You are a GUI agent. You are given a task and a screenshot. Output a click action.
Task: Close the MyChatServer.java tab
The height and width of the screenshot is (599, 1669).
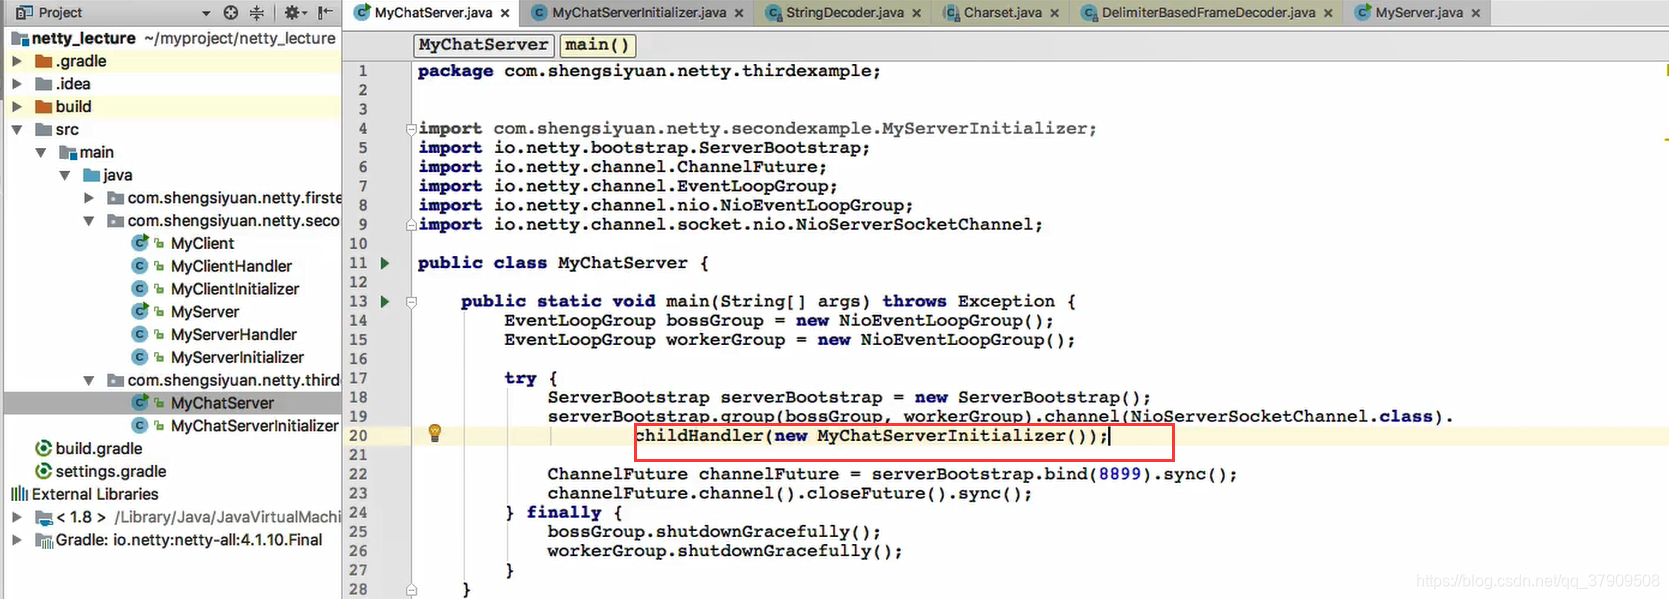[505, 13]
